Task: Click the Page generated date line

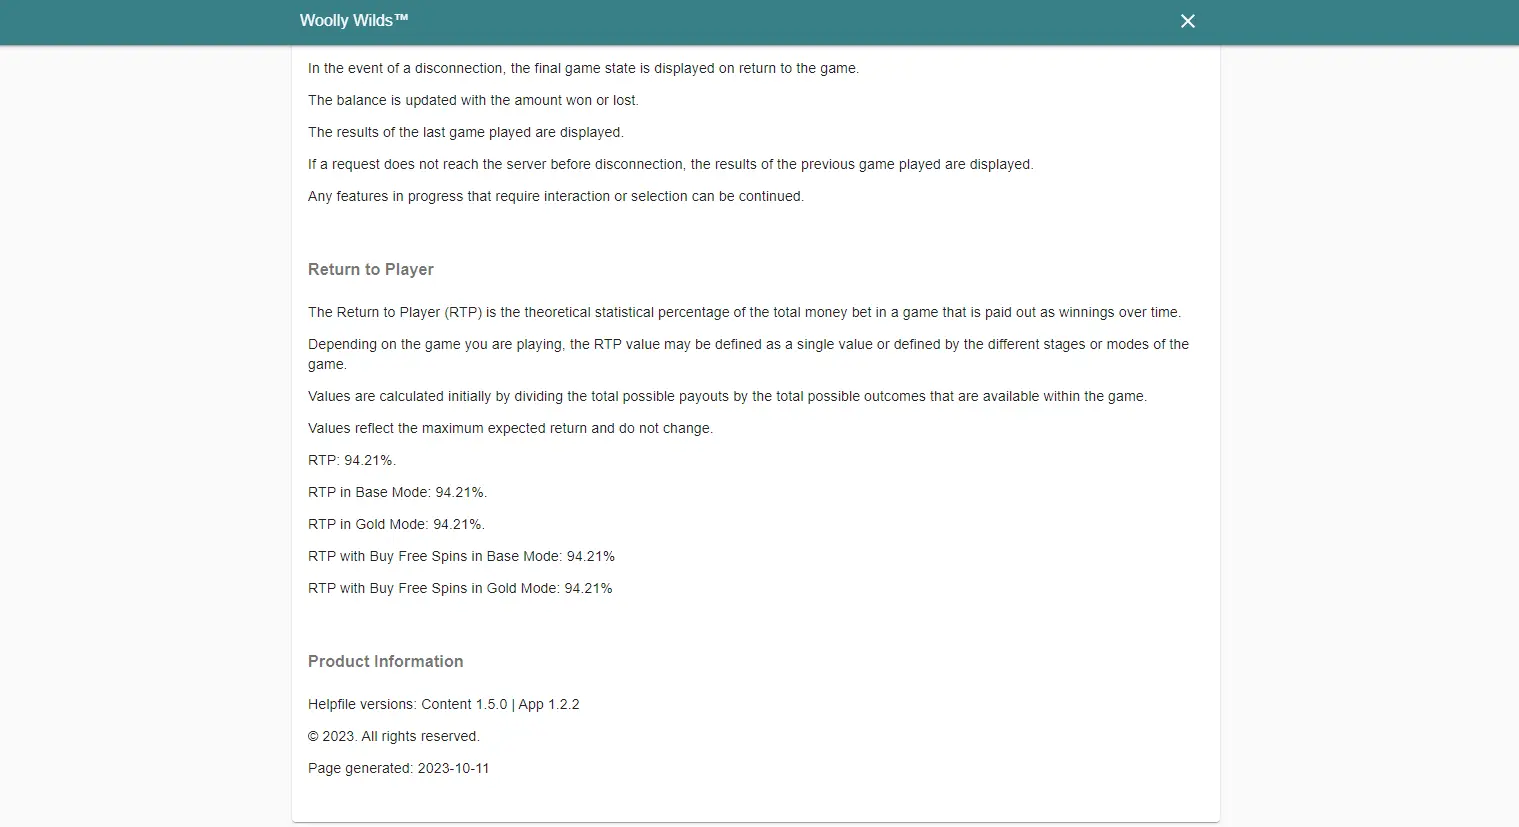Action: point(399,768)
